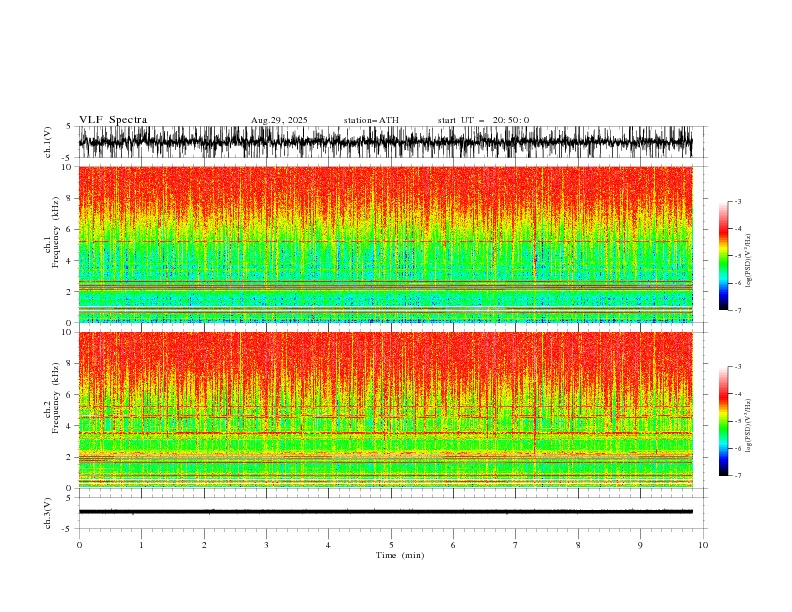Click time axis tick label "5"
Image resolution: width=792 pixels, height=612 pixels.
[391, 545]
